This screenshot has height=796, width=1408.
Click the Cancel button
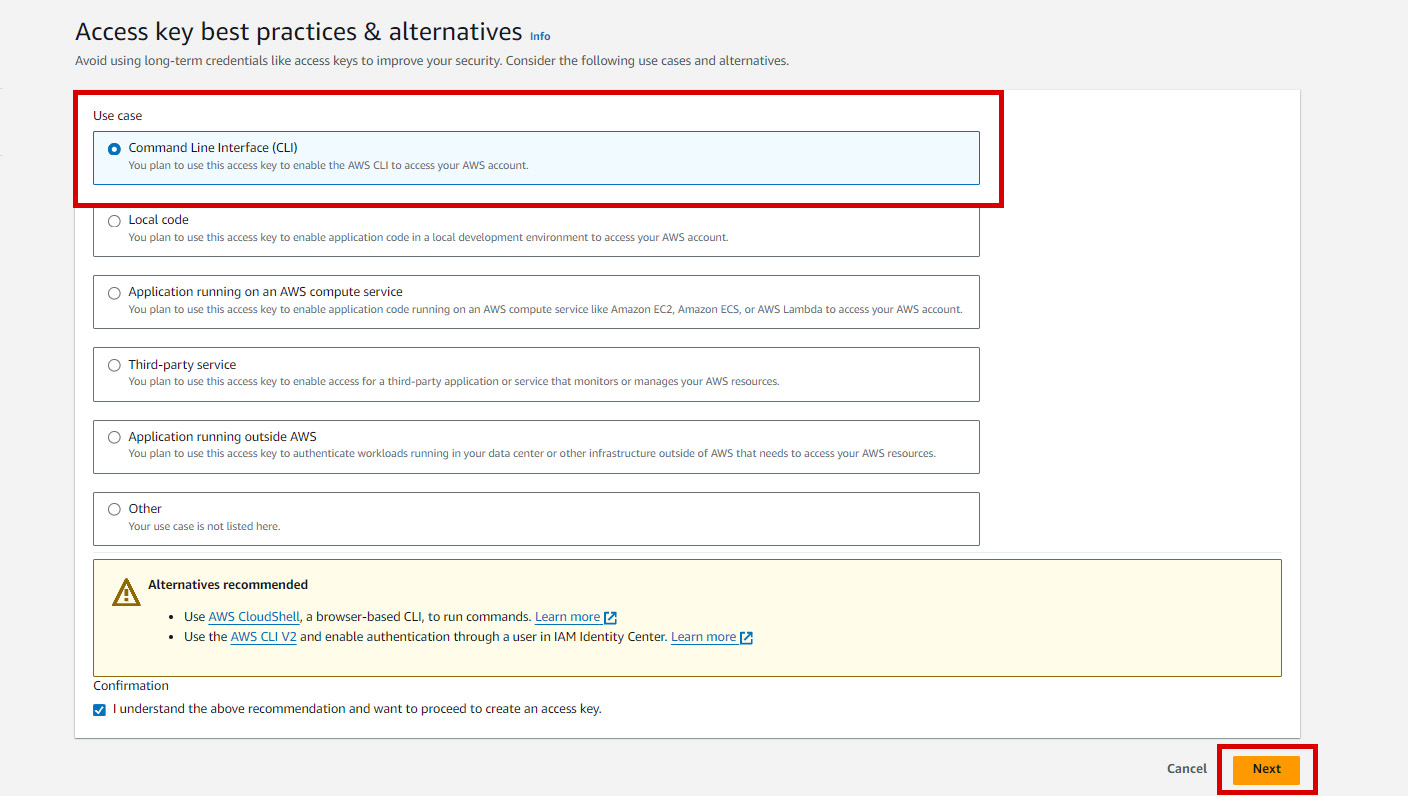1186,769
